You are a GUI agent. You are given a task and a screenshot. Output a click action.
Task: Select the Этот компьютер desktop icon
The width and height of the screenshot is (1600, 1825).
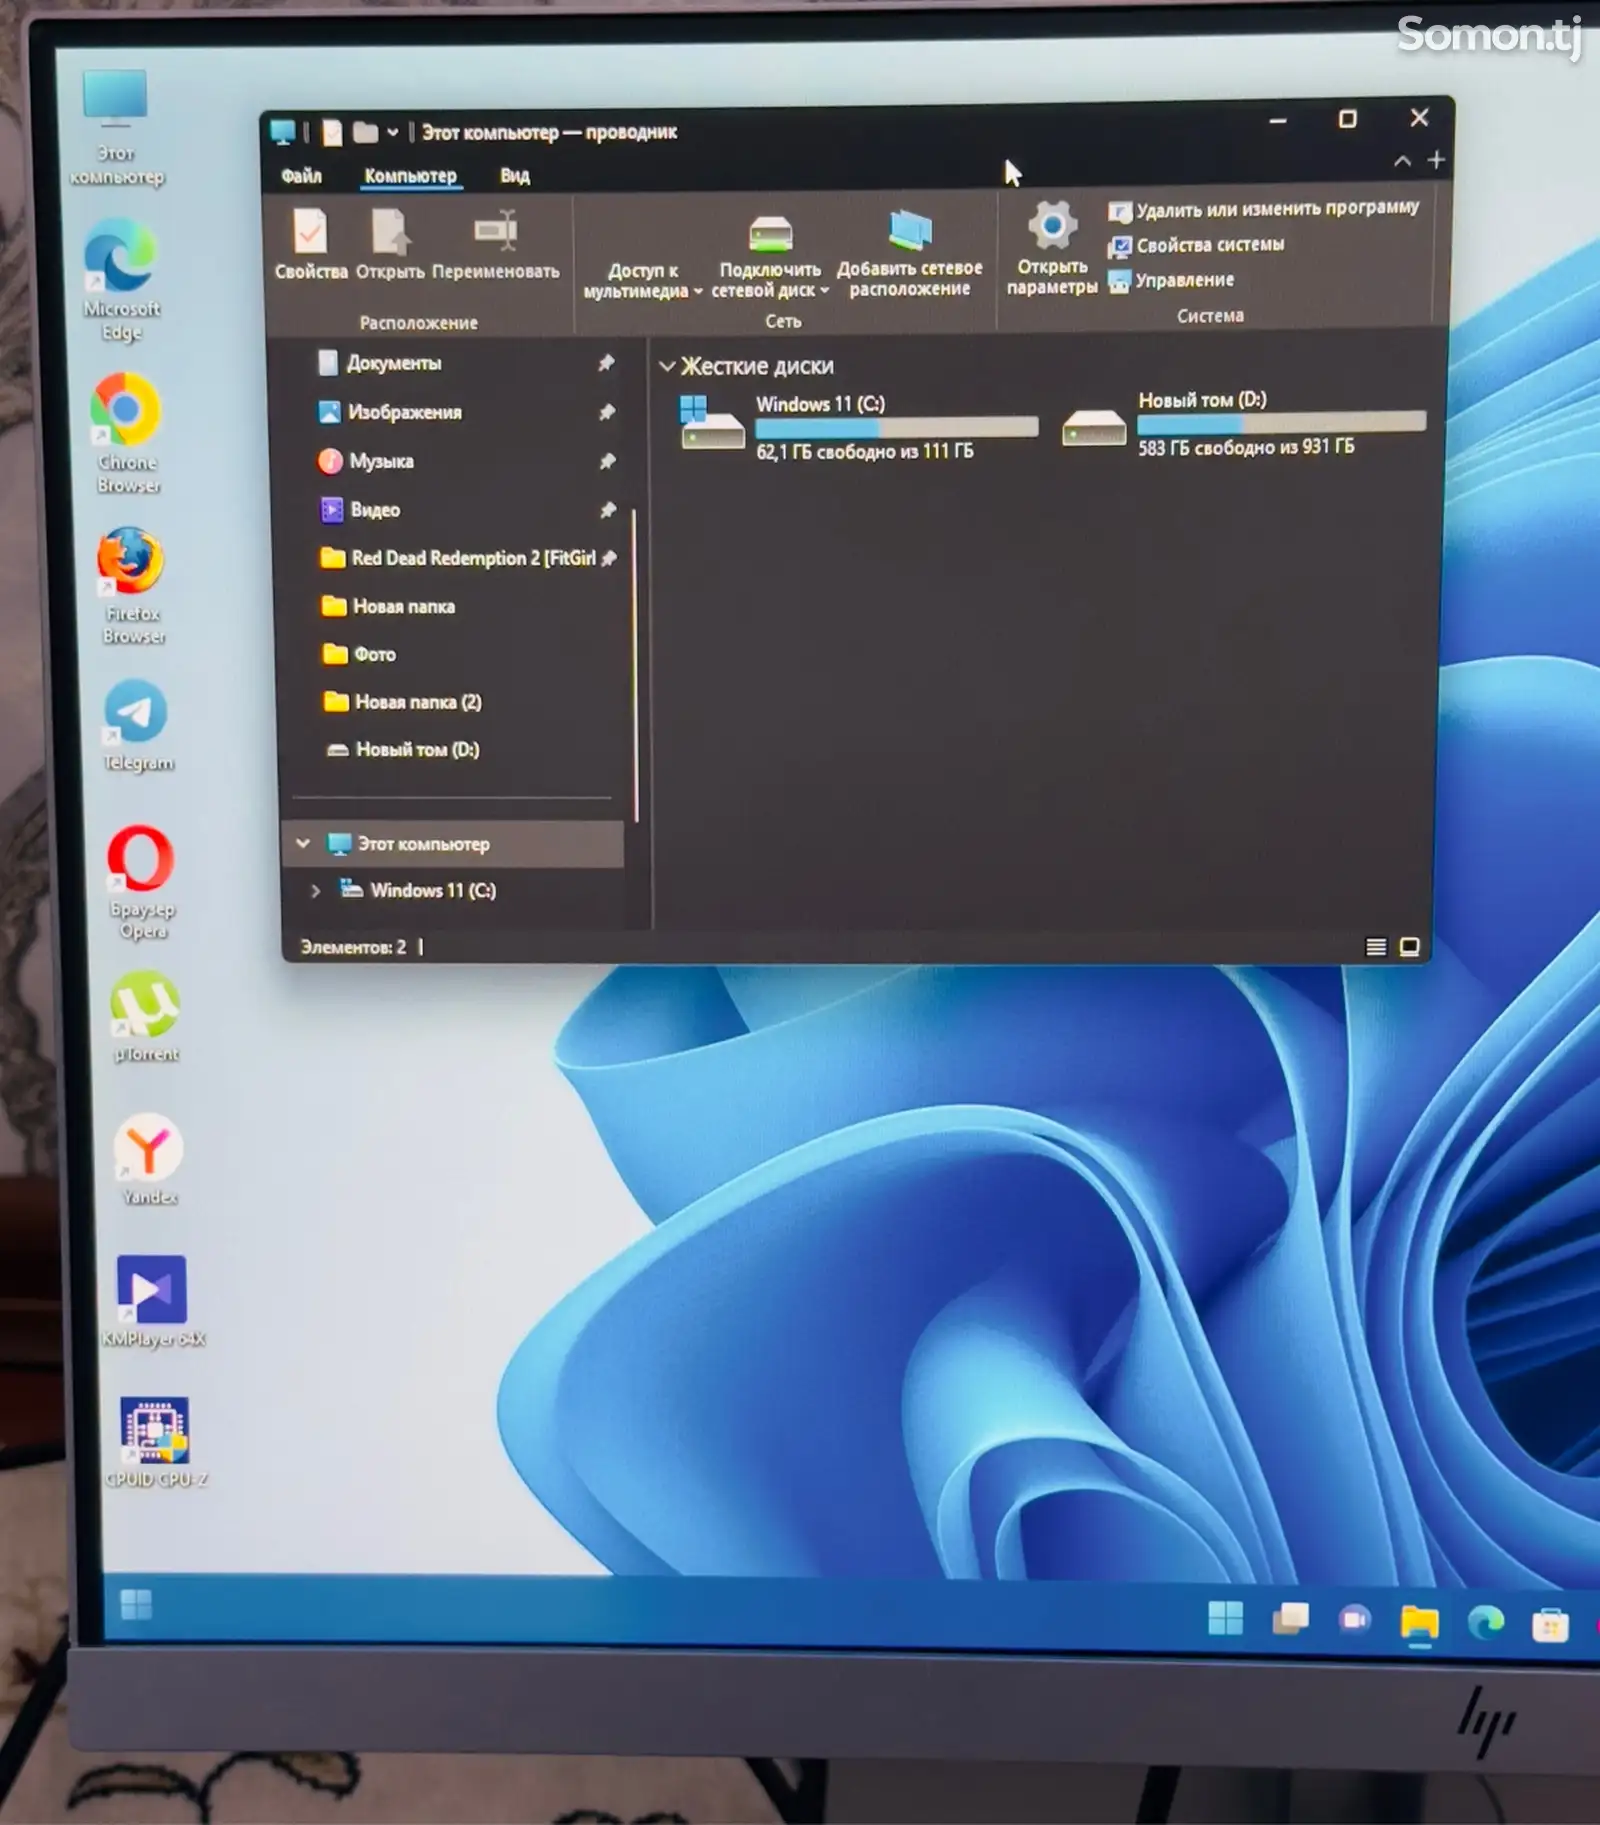coord(116,128)
